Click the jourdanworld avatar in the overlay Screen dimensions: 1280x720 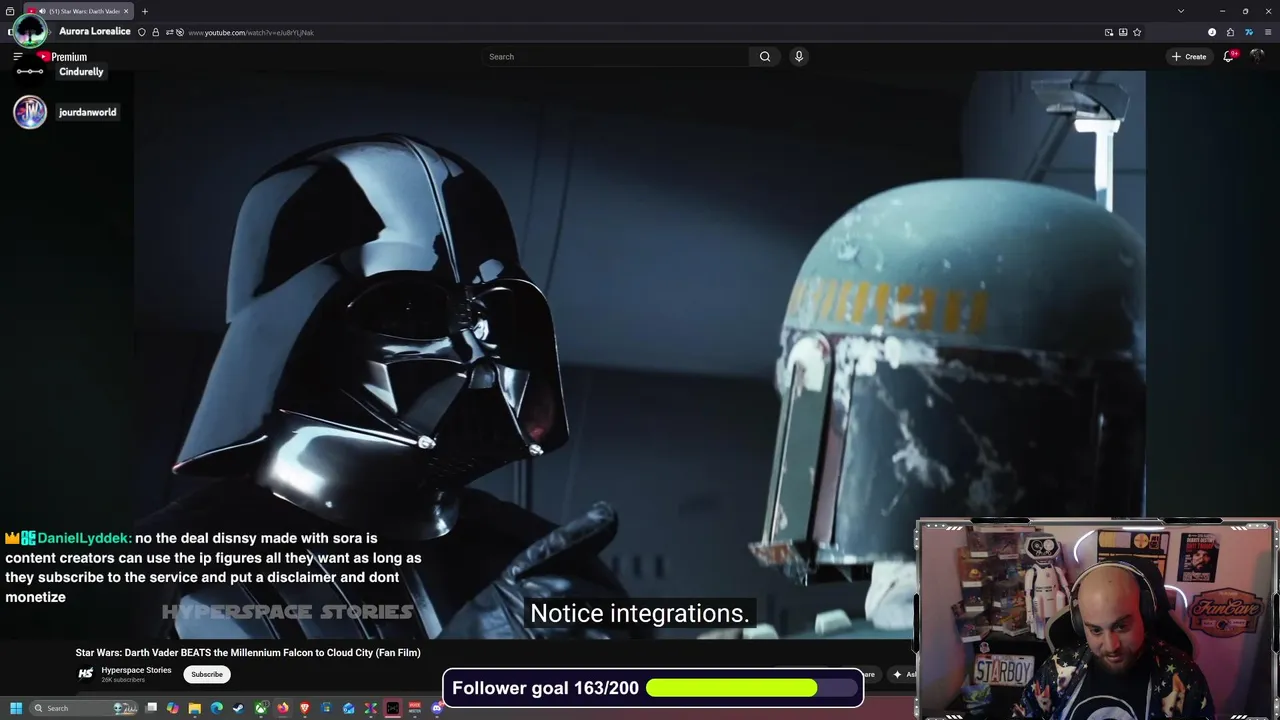pos(30,112)
